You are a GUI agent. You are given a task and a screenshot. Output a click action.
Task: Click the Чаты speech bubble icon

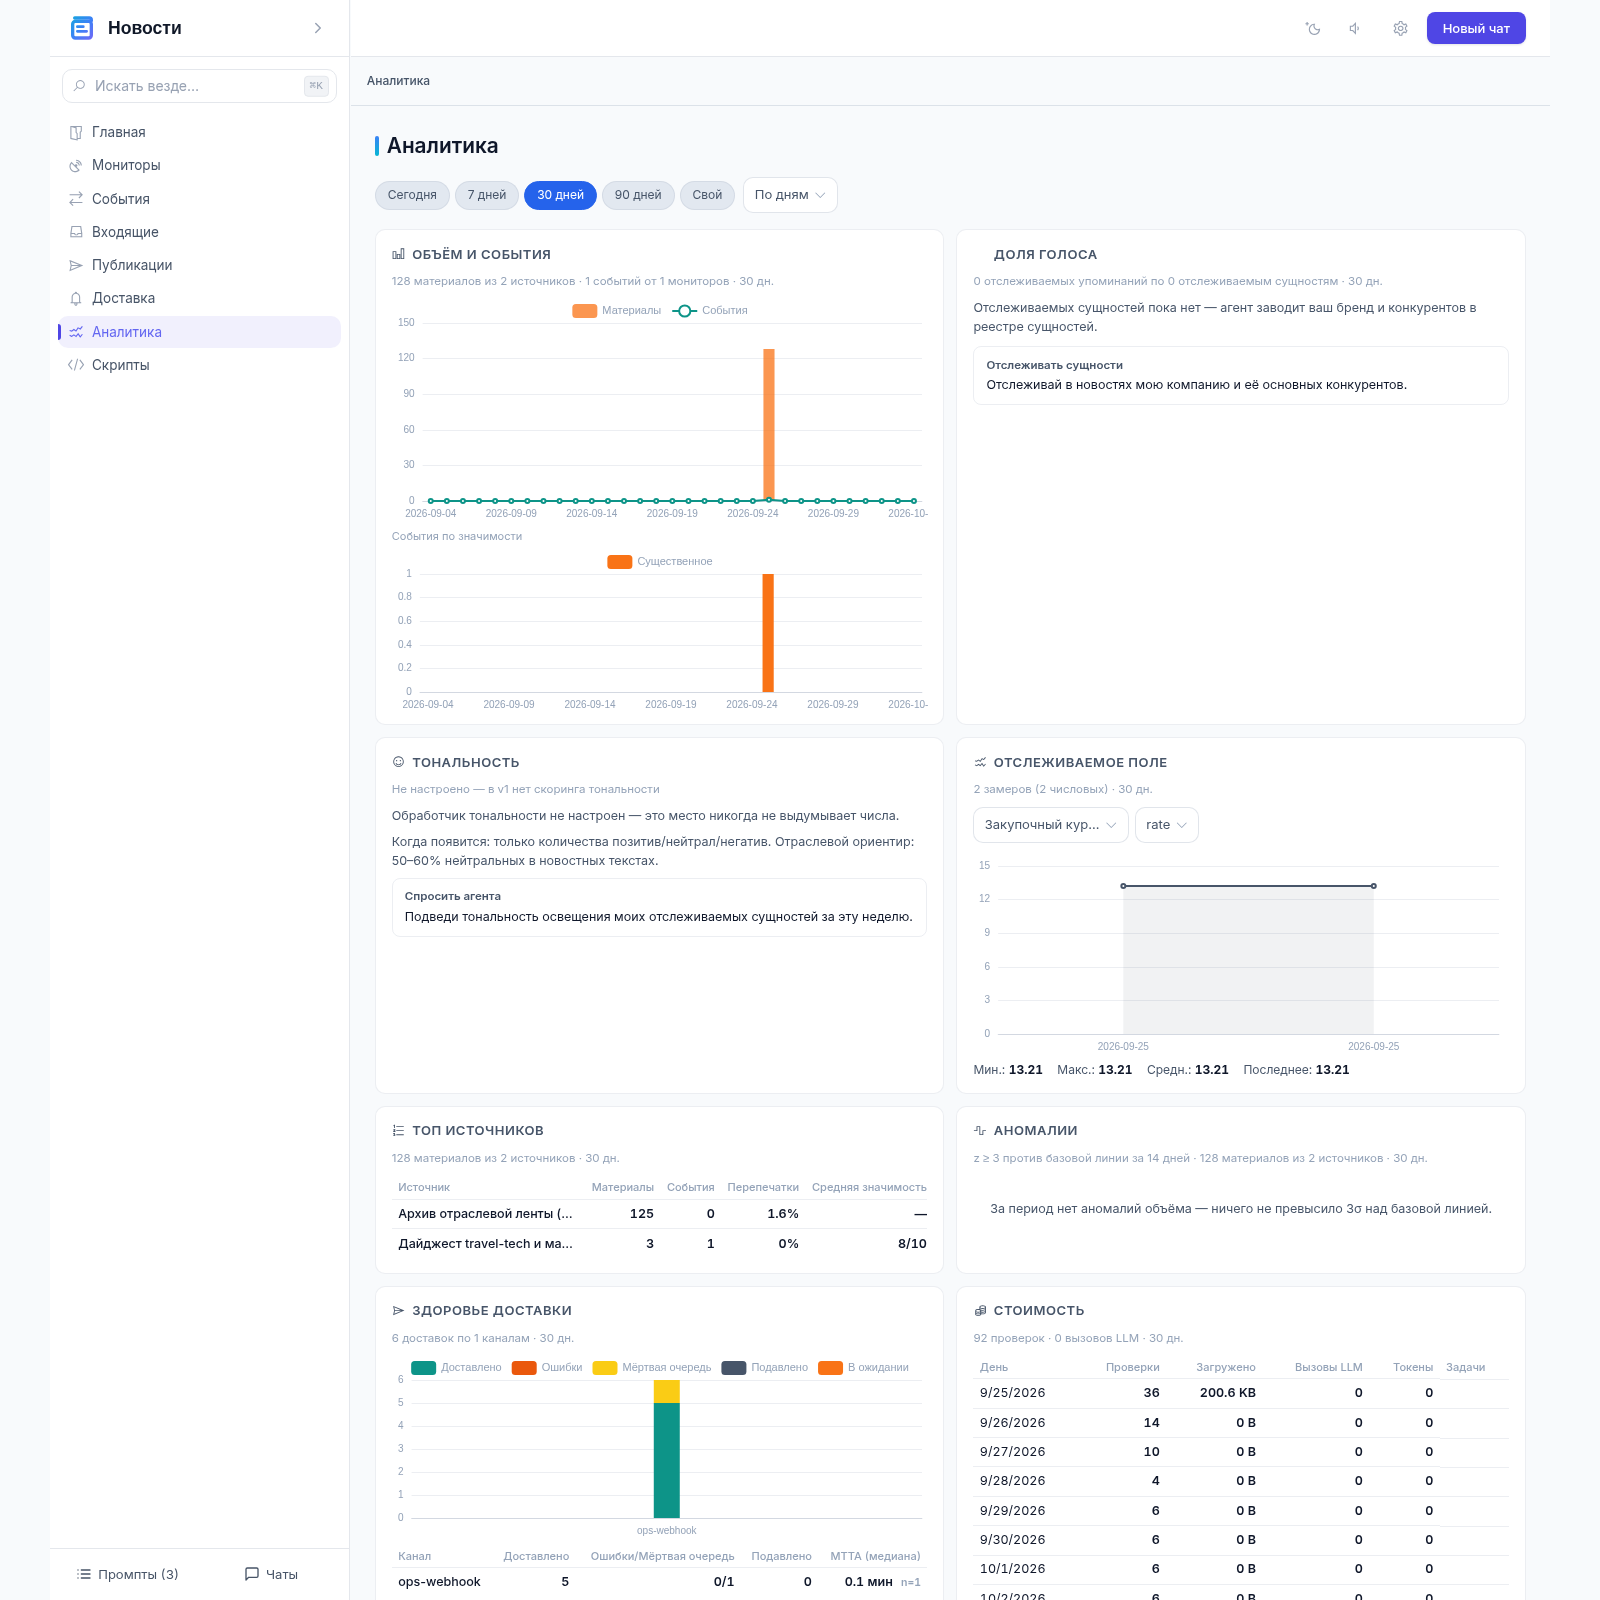252,1574
